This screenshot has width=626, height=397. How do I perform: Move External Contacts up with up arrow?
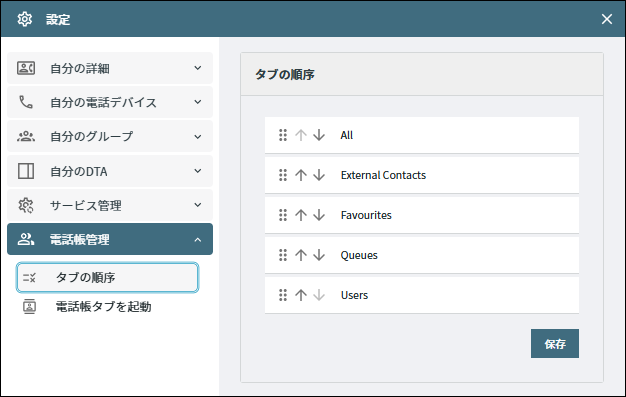[301, 175]
